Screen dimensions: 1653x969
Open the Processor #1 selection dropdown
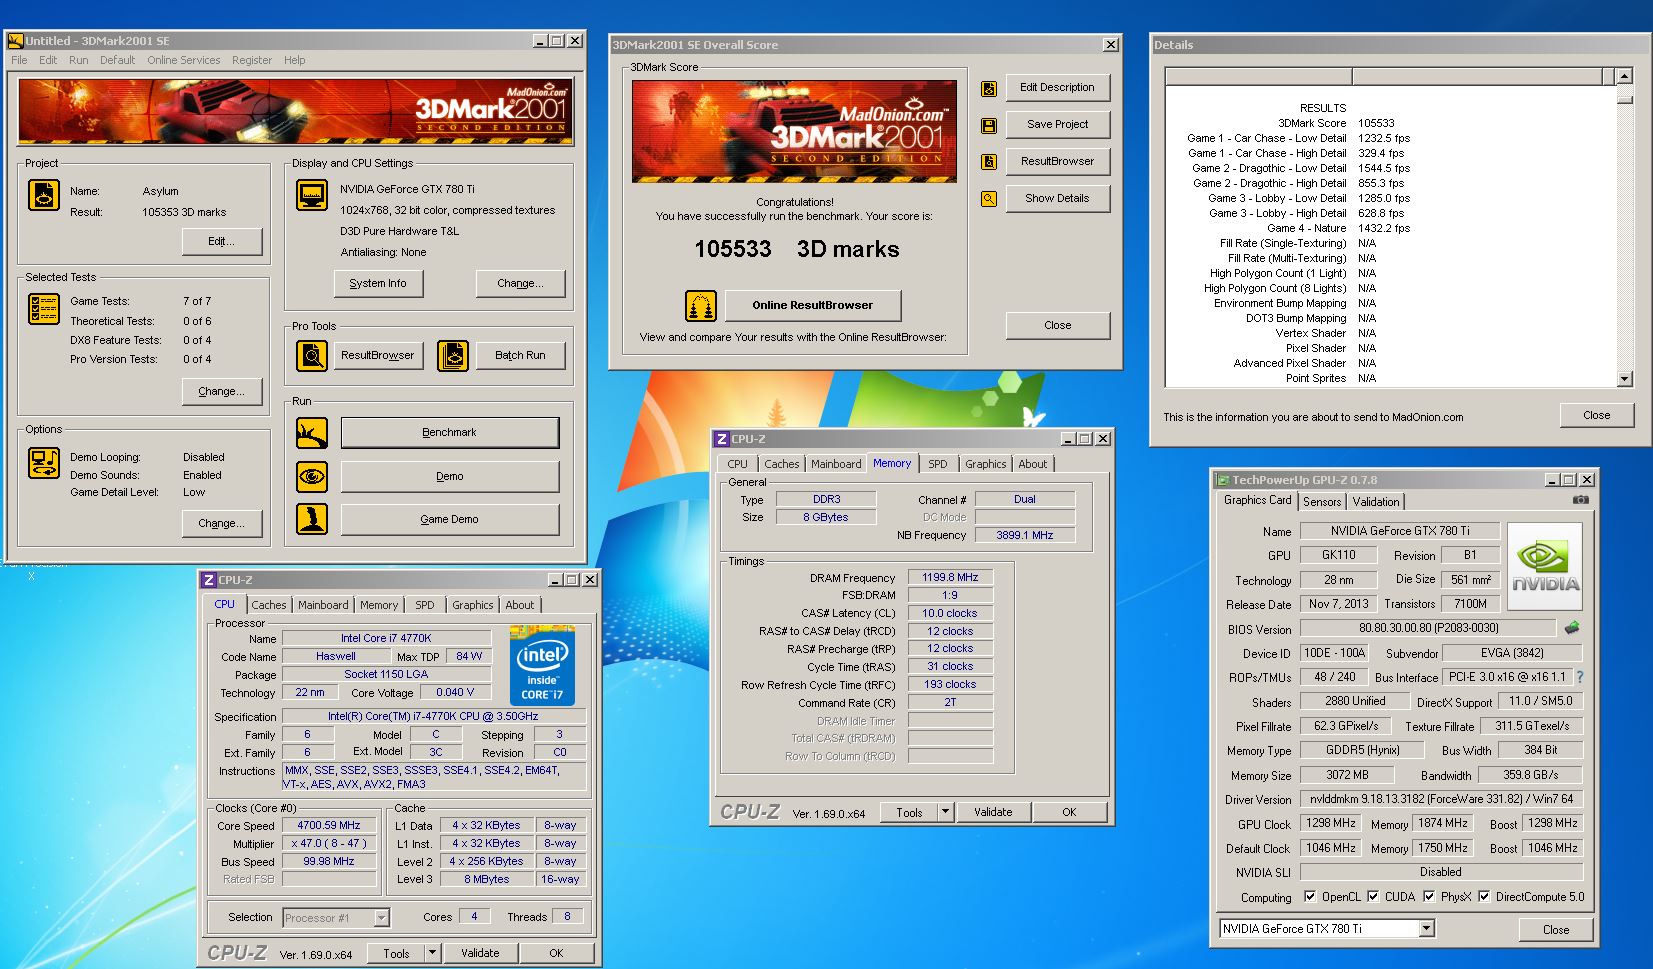pyautogui.click(x=381, y=918)
